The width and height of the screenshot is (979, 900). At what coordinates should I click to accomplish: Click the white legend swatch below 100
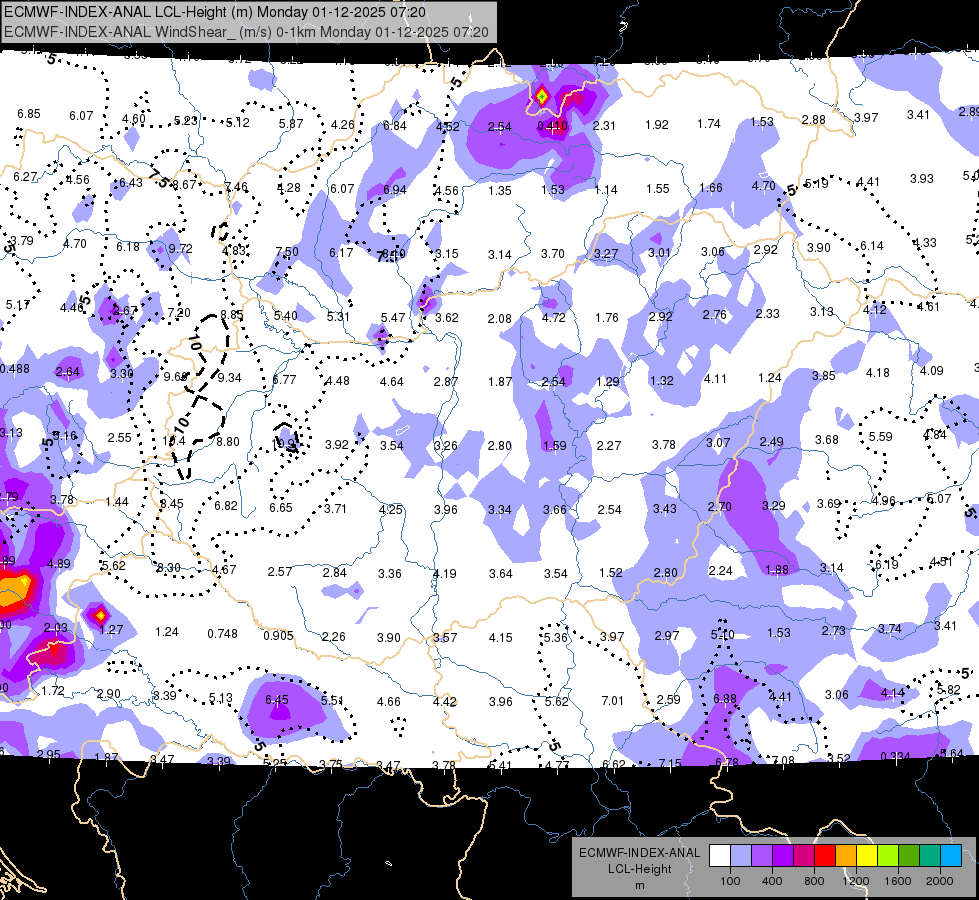pyautogui.click(x=720, y=856)
